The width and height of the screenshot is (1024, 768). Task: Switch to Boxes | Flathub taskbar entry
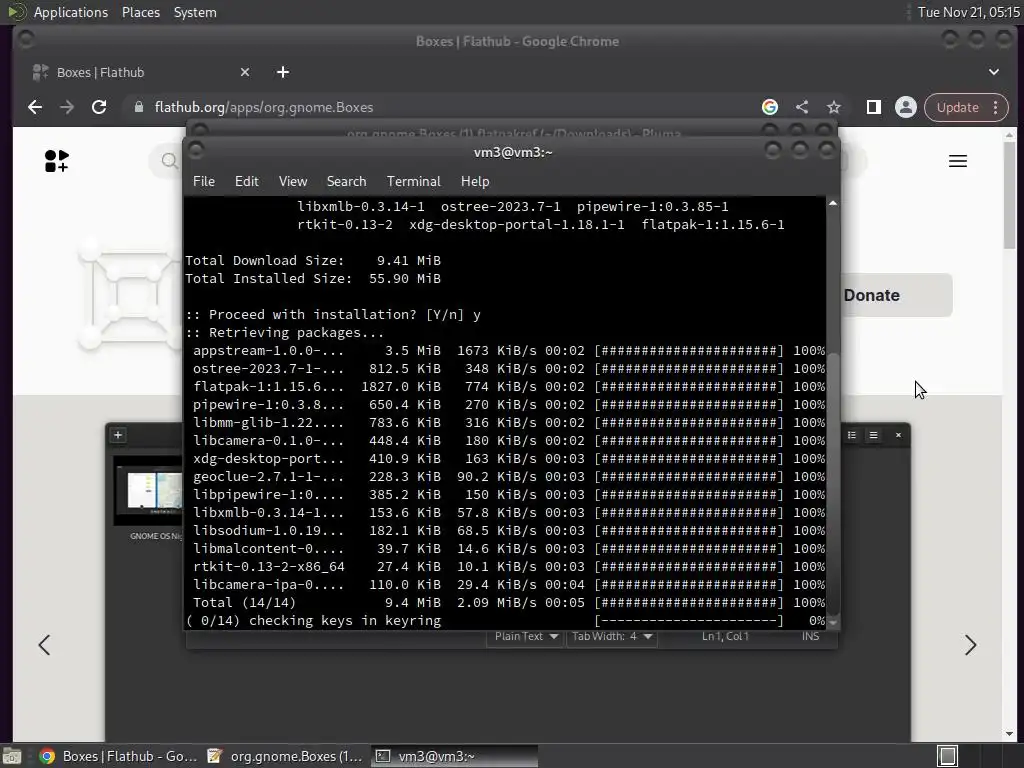(x=118, y=756)
